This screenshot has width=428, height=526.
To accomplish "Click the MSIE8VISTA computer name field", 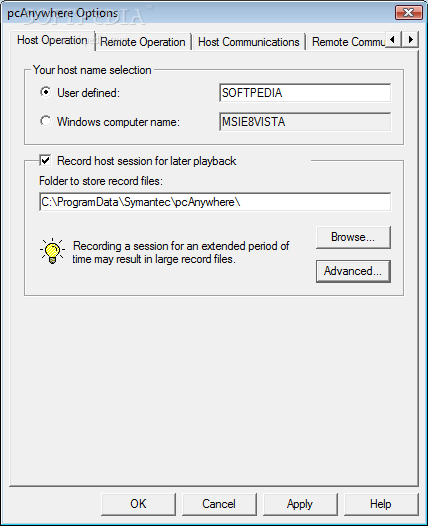I will pyautogui.click(x=305, y=121).
